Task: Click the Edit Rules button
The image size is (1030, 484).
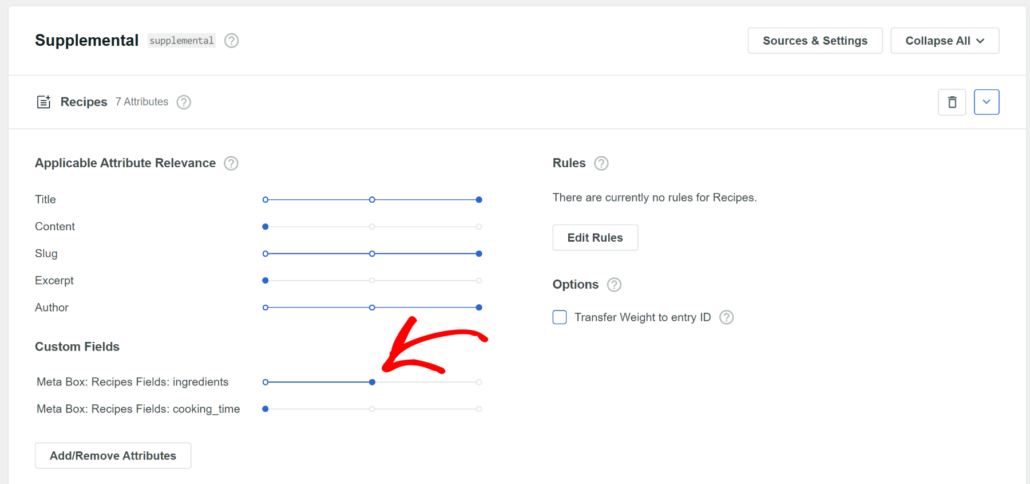Action: [x=595, y=238]
